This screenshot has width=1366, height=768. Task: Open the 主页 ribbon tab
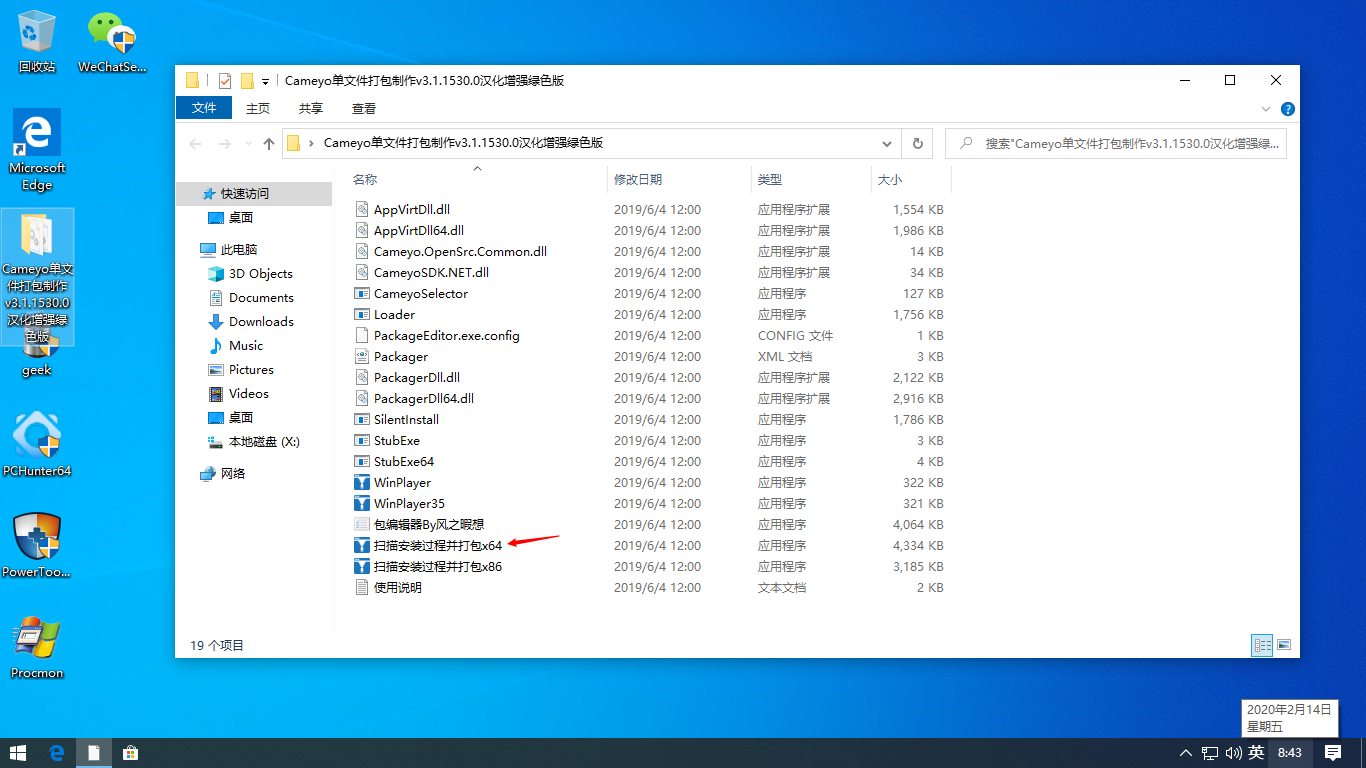coord(258,108)
